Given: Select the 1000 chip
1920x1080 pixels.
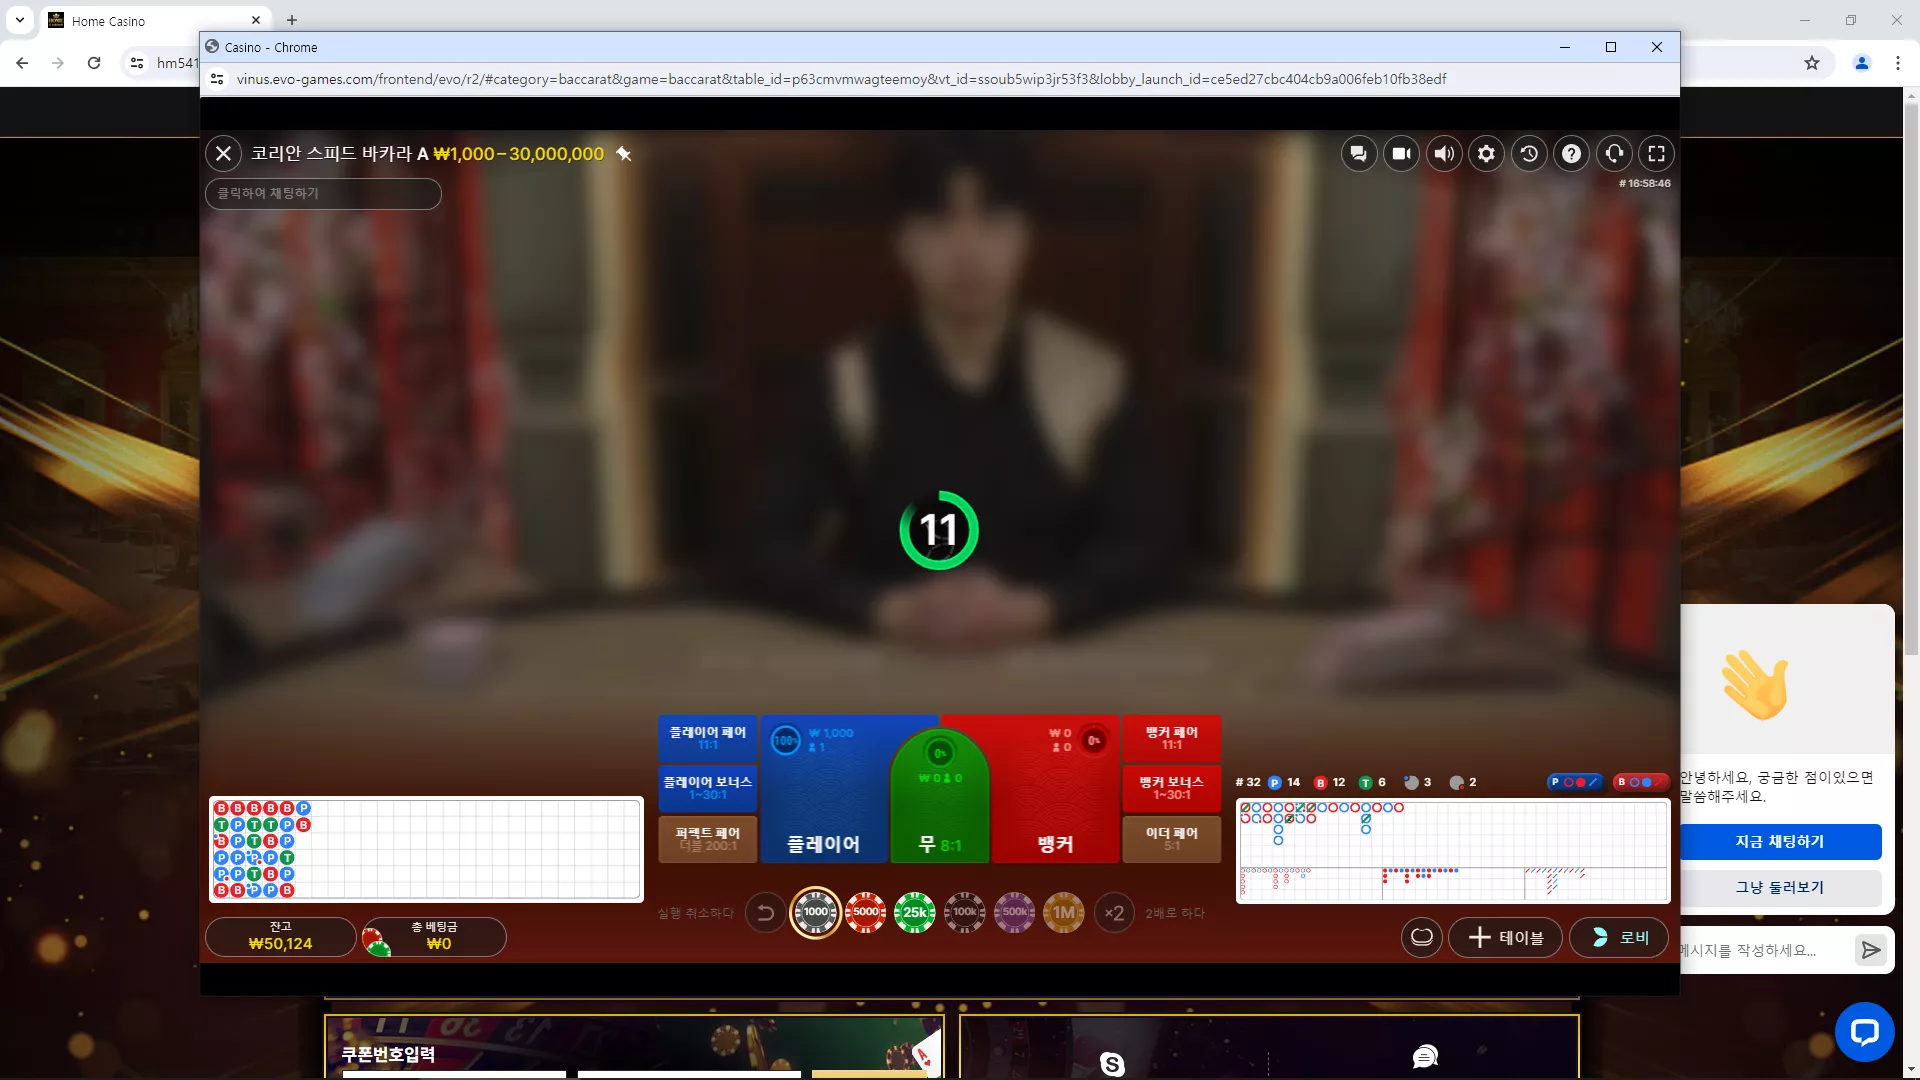Looking at the screenshot, I should click(x=816, y=912).
